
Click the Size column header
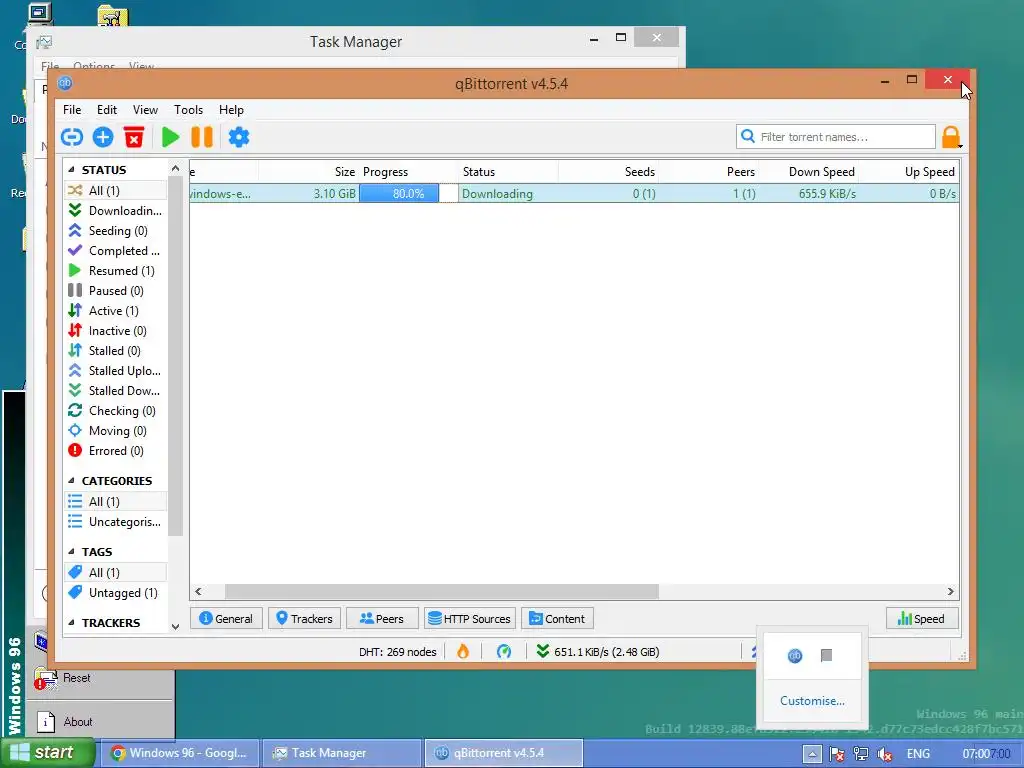tap(308, 172)
